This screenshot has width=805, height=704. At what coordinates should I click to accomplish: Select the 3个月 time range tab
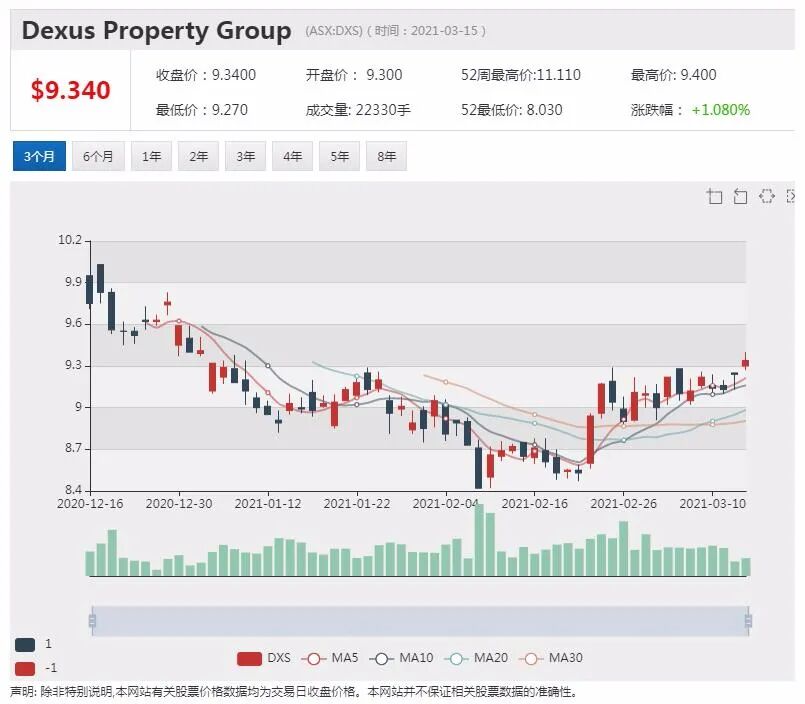click(39, 156)
